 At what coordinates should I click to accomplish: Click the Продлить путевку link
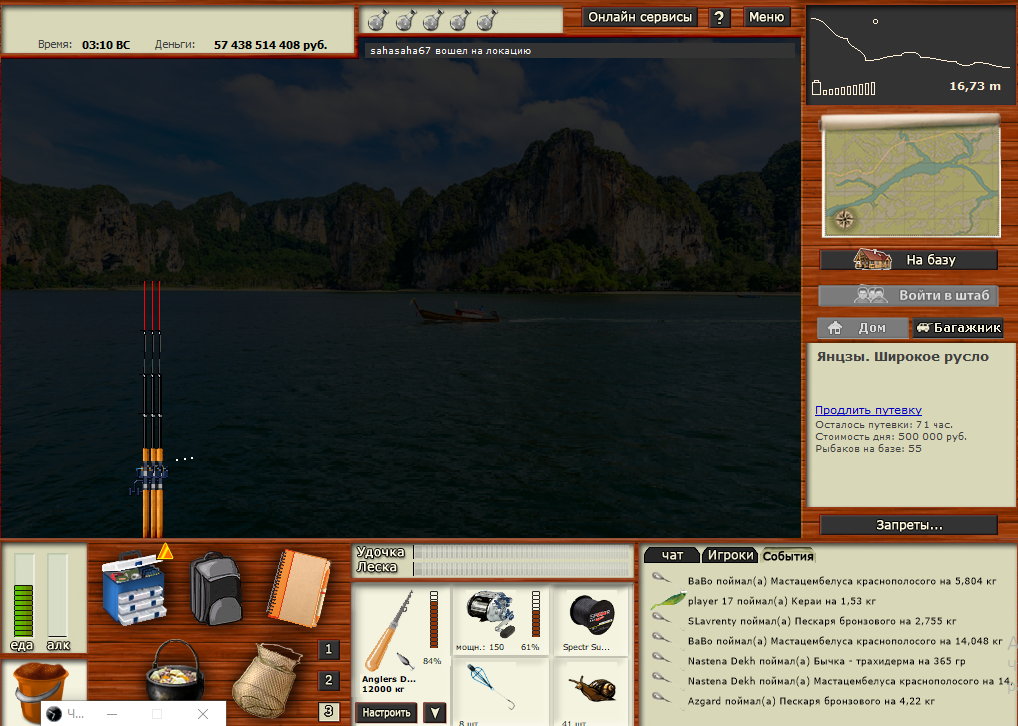(x=868, y=410)
